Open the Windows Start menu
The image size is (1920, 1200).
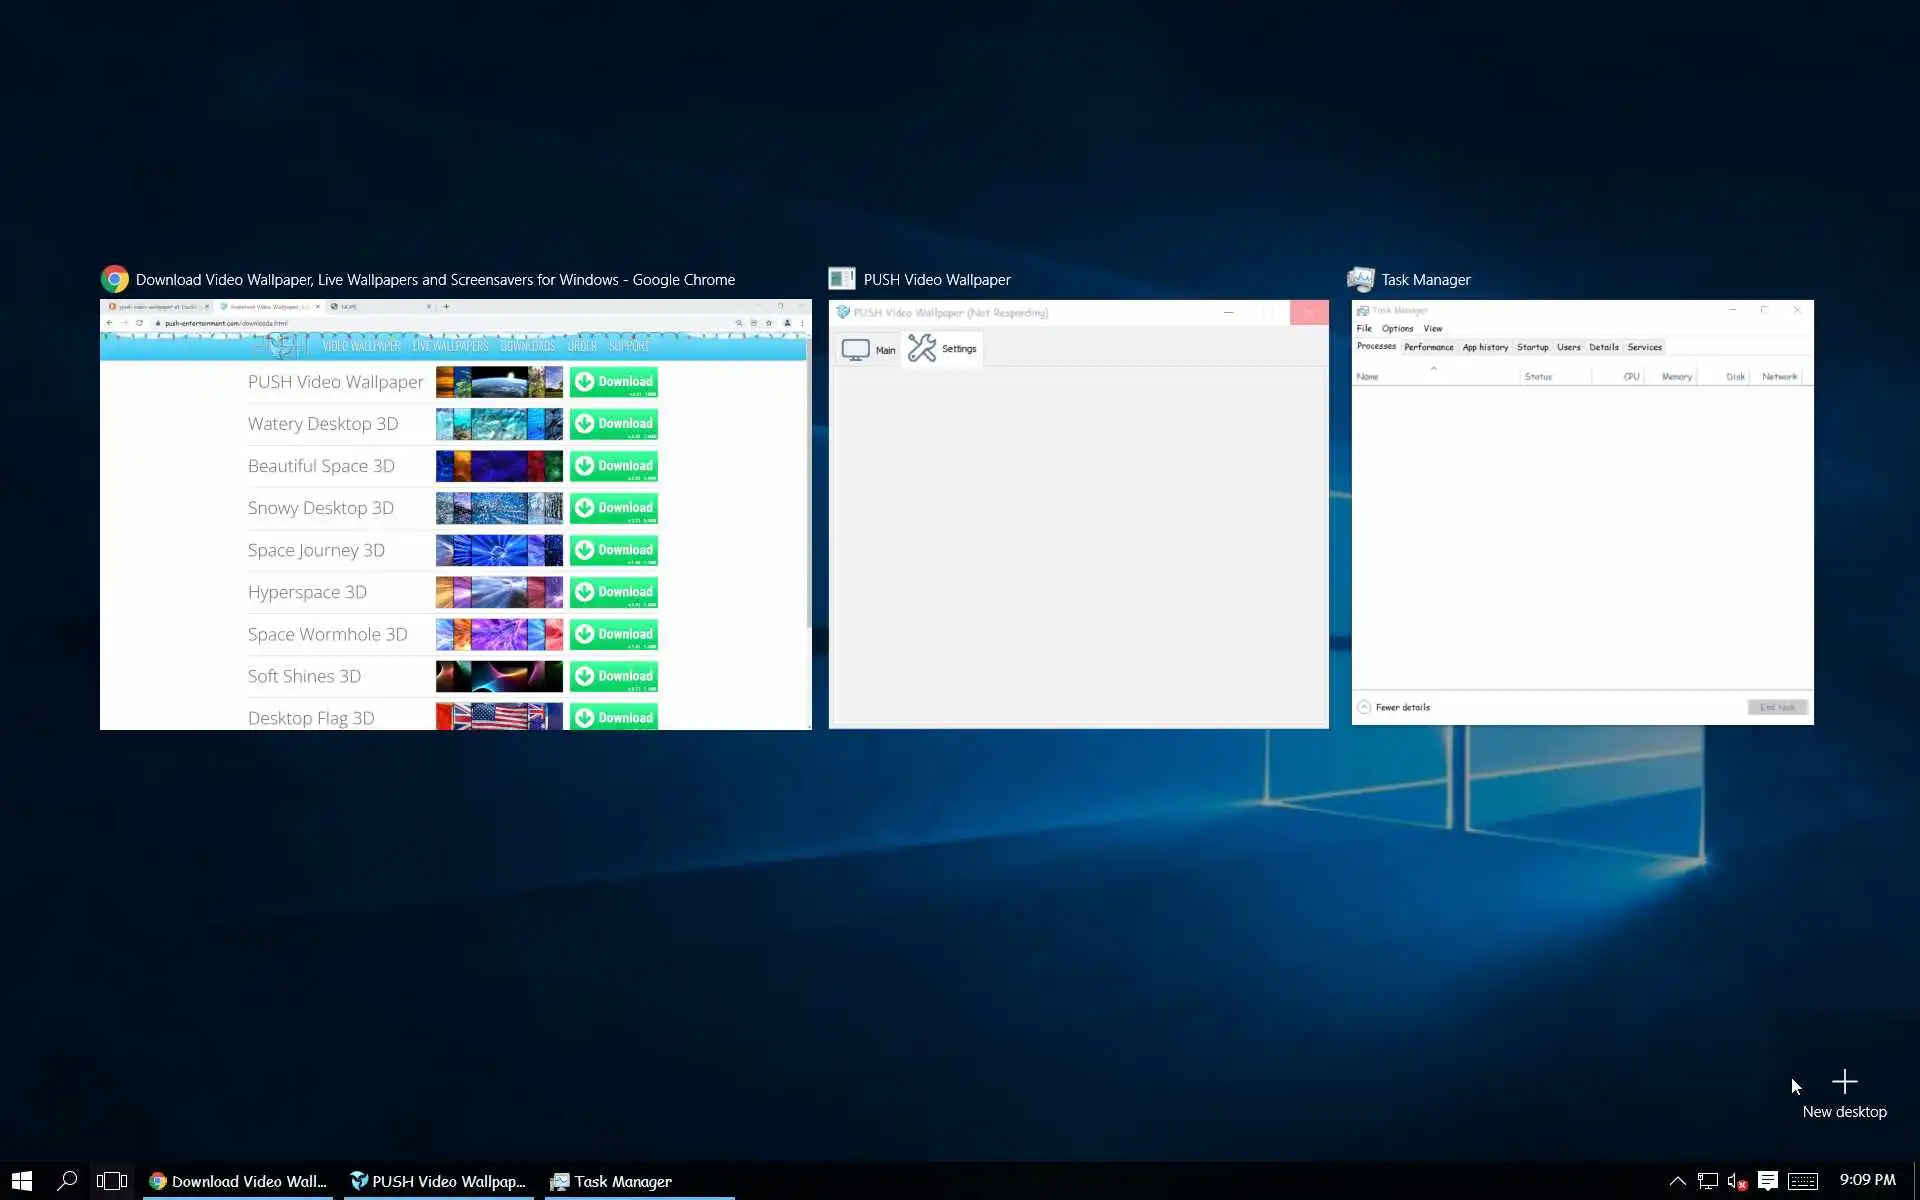22,1181
